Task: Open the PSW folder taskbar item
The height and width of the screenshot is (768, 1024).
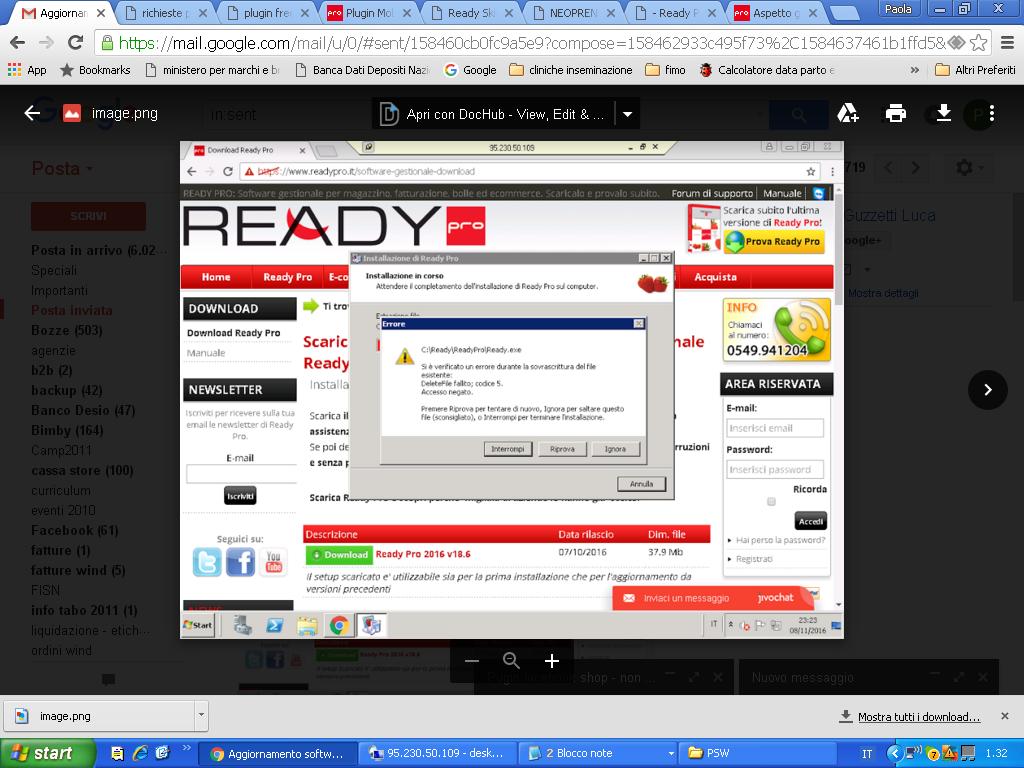Action: pyautogui.click(x=760, y=754)
